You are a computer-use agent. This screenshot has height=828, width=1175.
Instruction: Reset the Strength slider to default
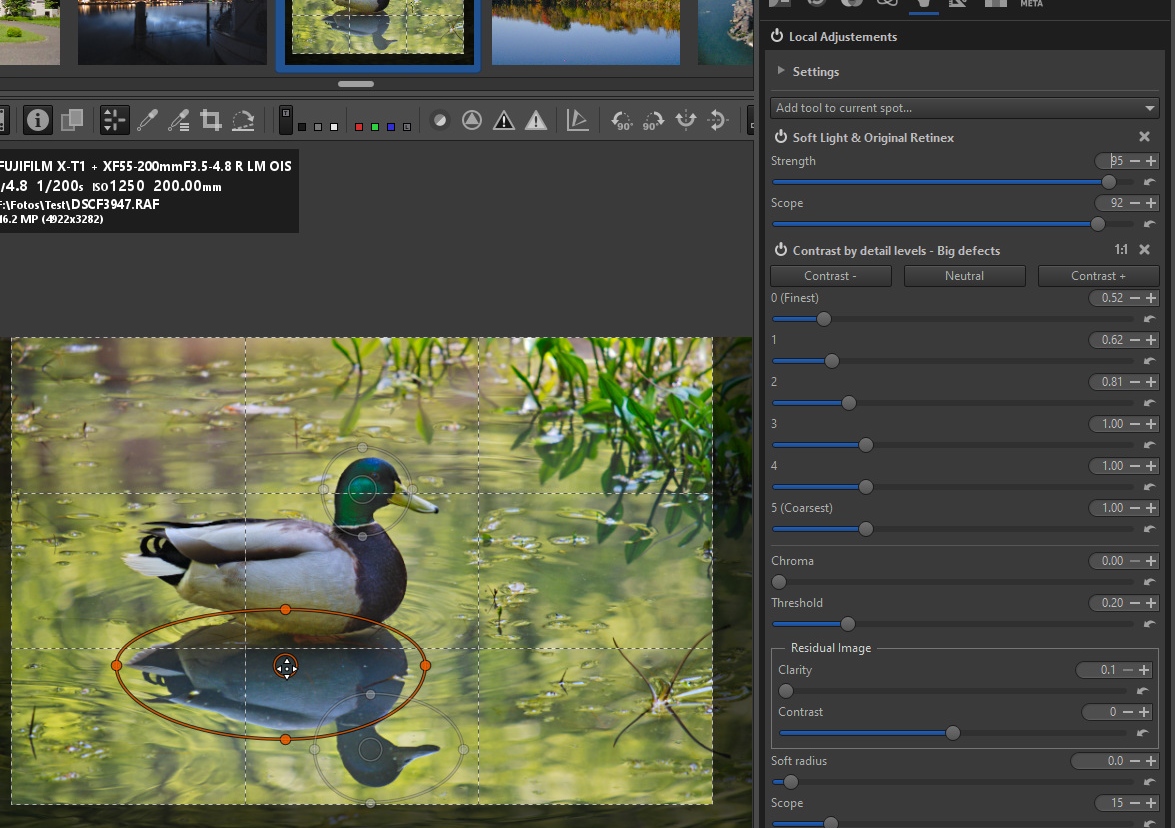coord(1150,182)
